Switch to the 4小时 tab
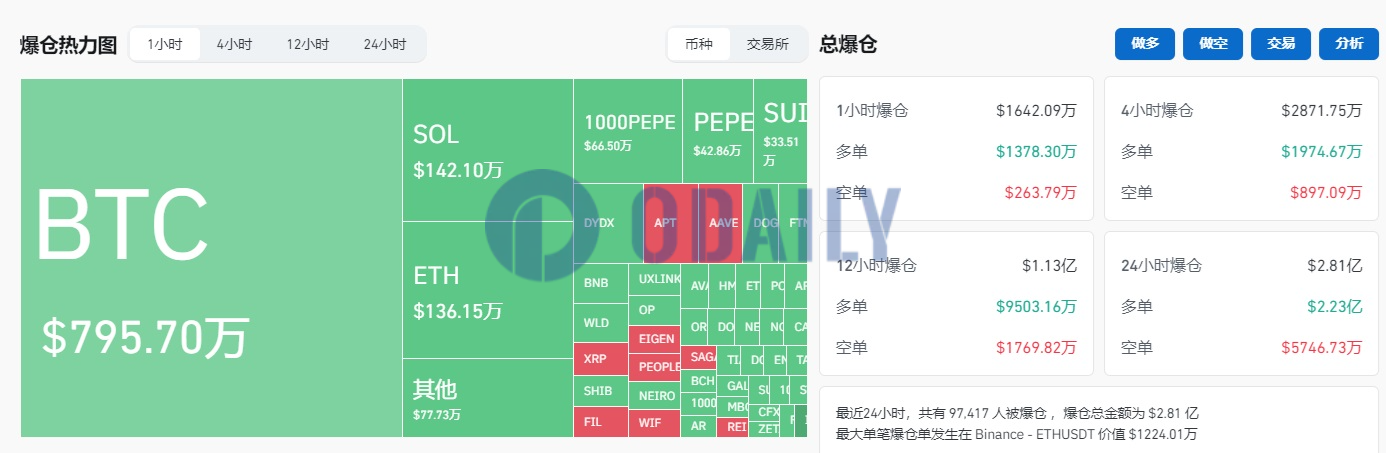The width and height of the screenshot is (1386, 453). pos(234,44)
